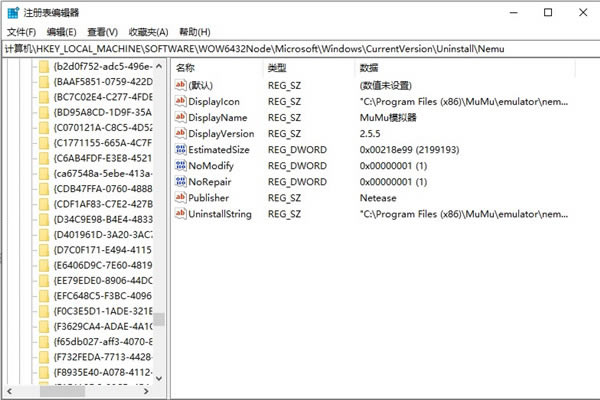This screenshot has height=400, width=600.
Task: Click the Registry Editor app icon in title bar
Action: 12,12
